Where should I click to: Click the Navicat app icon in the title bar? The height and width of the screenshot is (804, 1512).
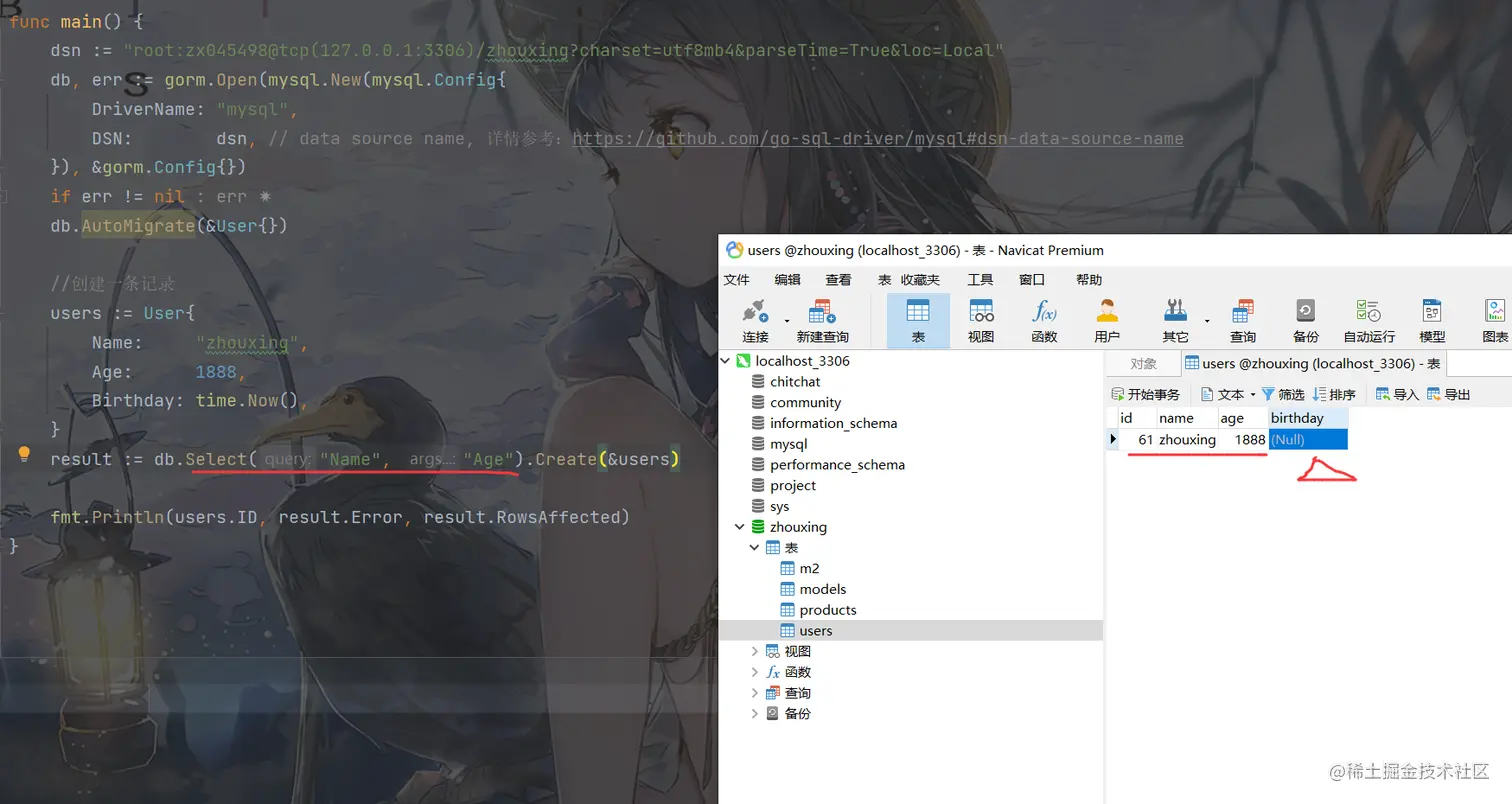point(734,250)
